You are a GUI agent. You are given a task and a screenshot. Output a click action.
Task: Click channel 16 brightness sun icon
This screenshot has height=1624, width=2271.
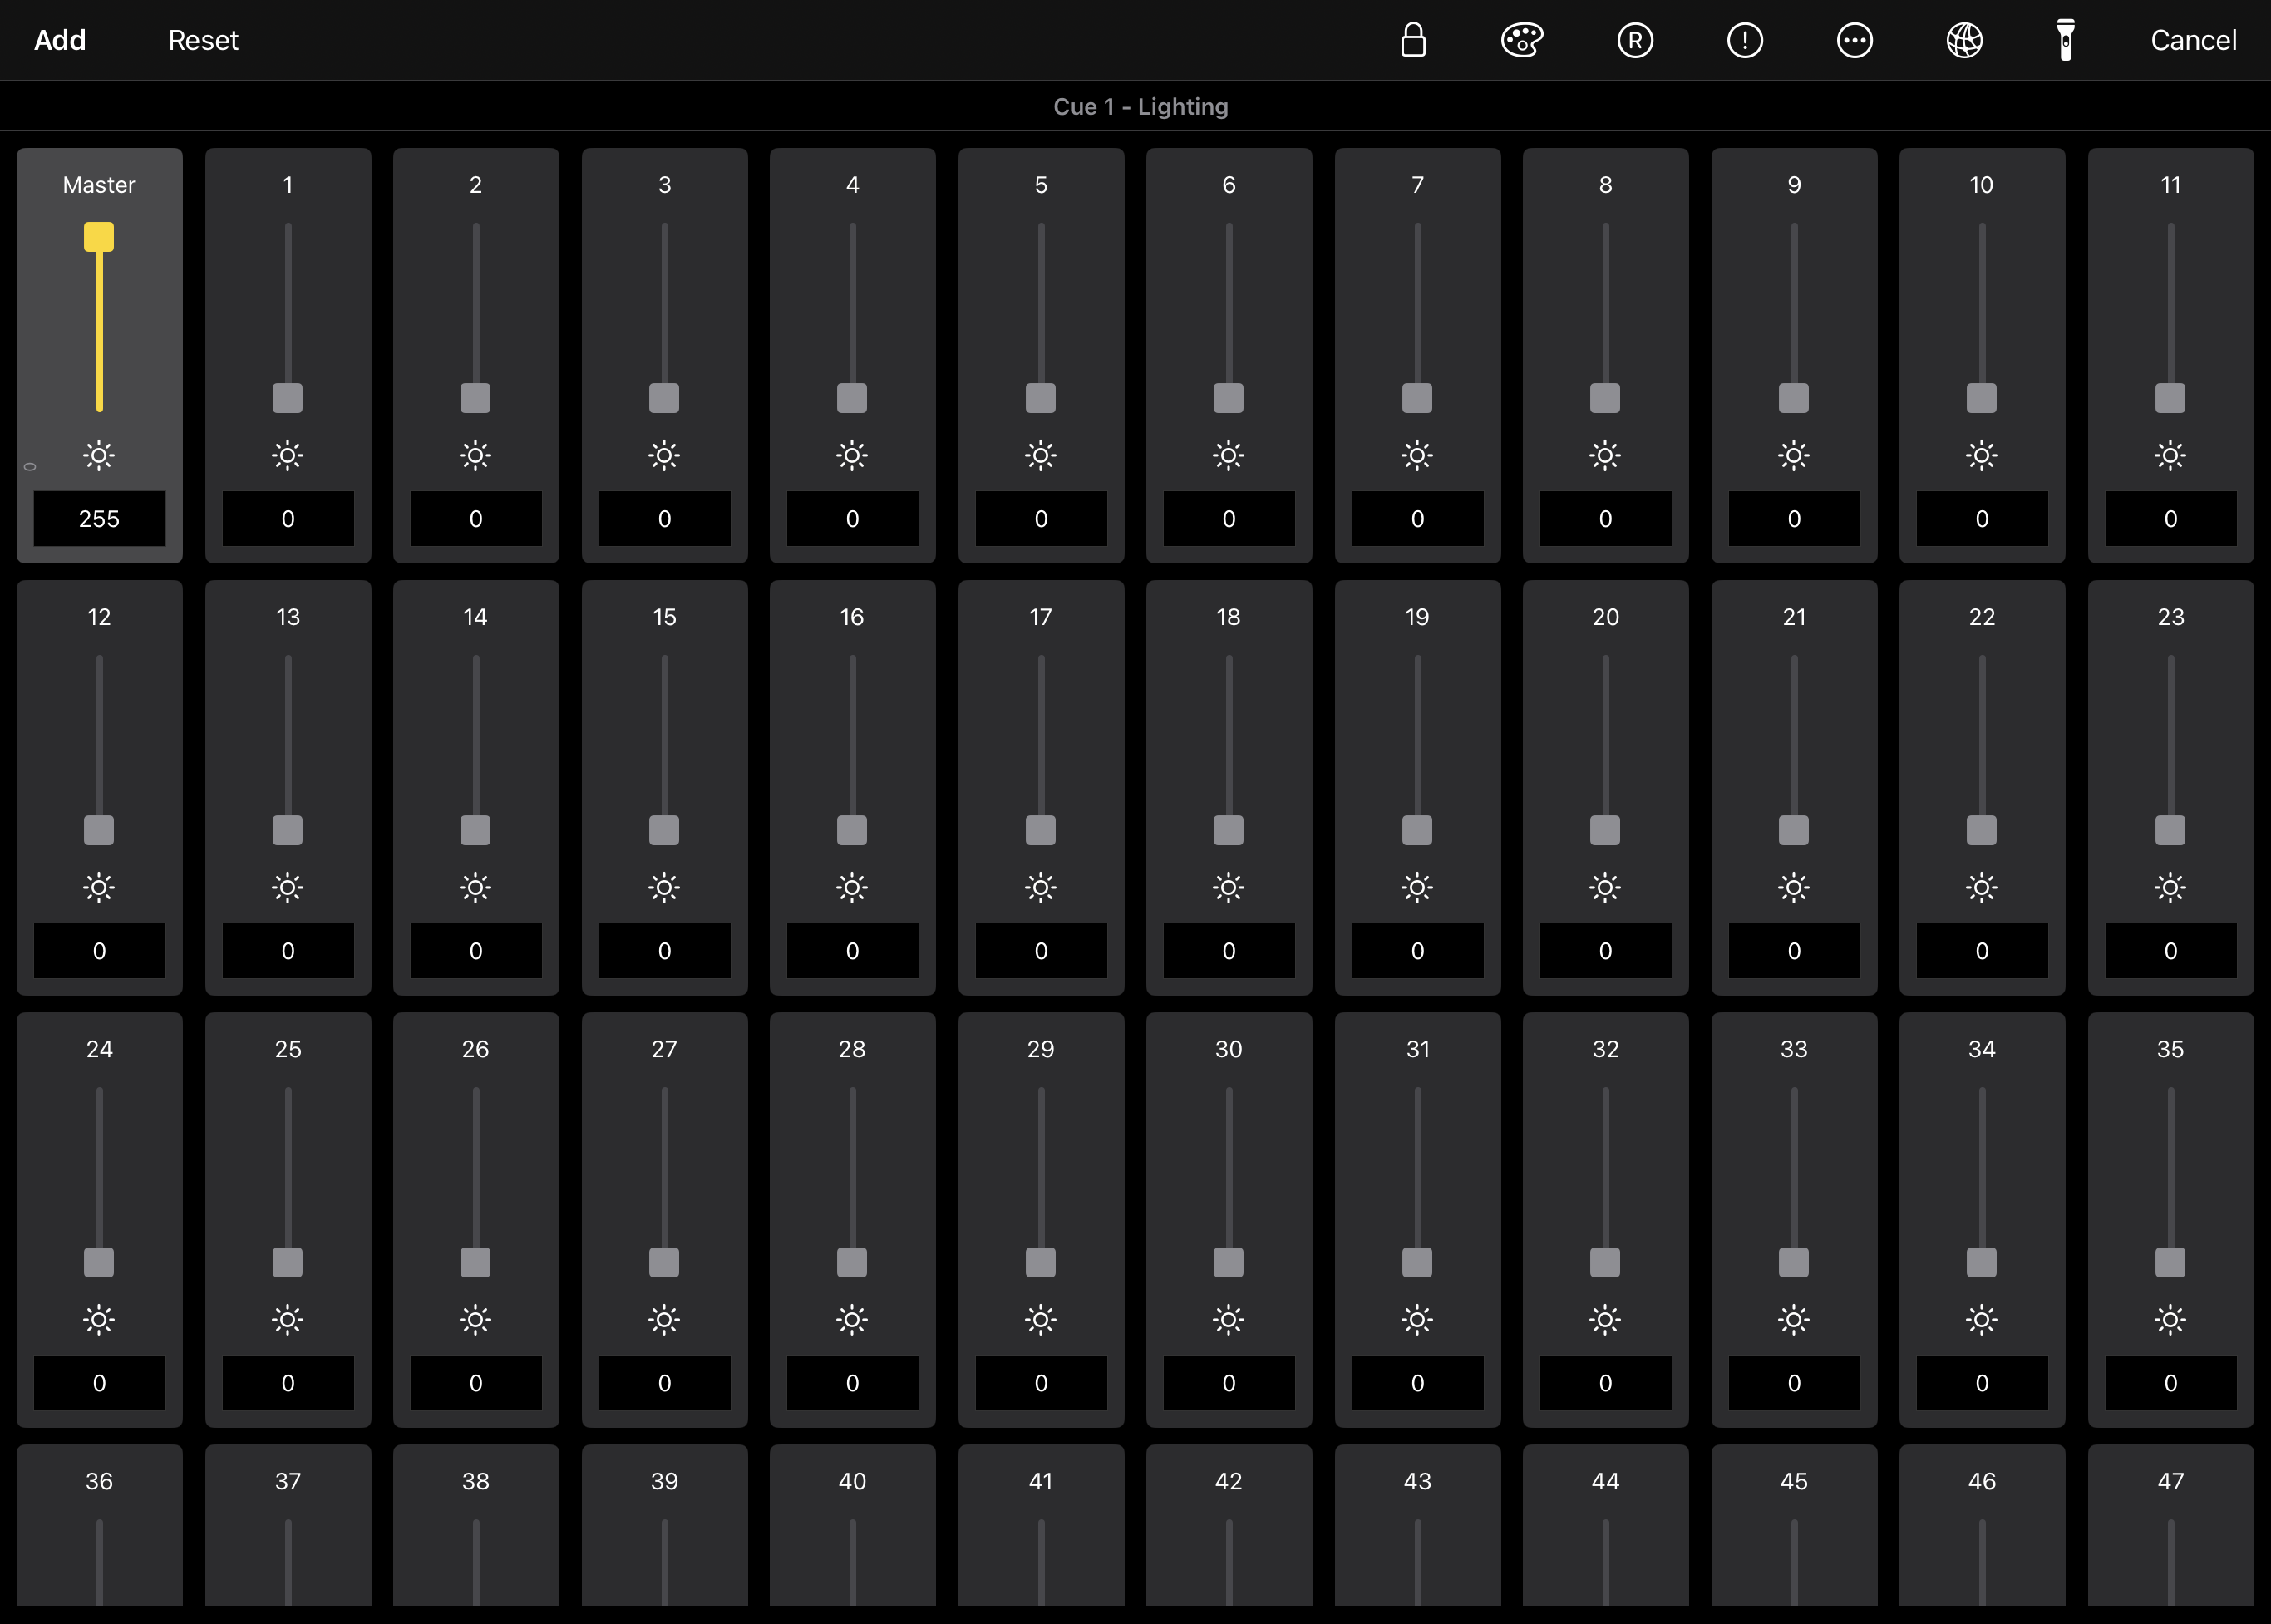pos(852,888)
